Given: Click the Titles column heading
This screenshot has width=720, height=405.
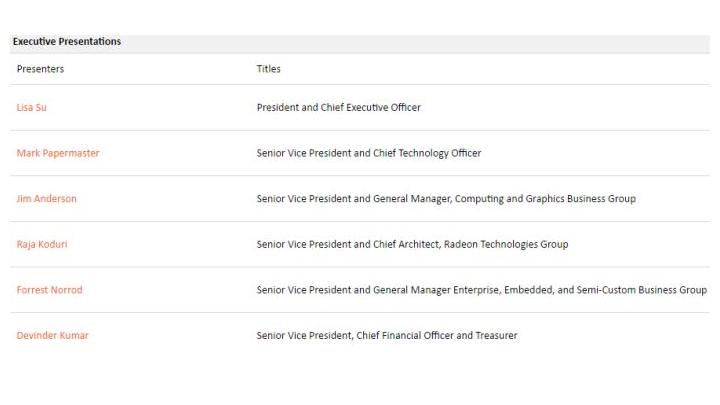Looking at the screenshot, I should pyautogui.click(x=269, y=69).
